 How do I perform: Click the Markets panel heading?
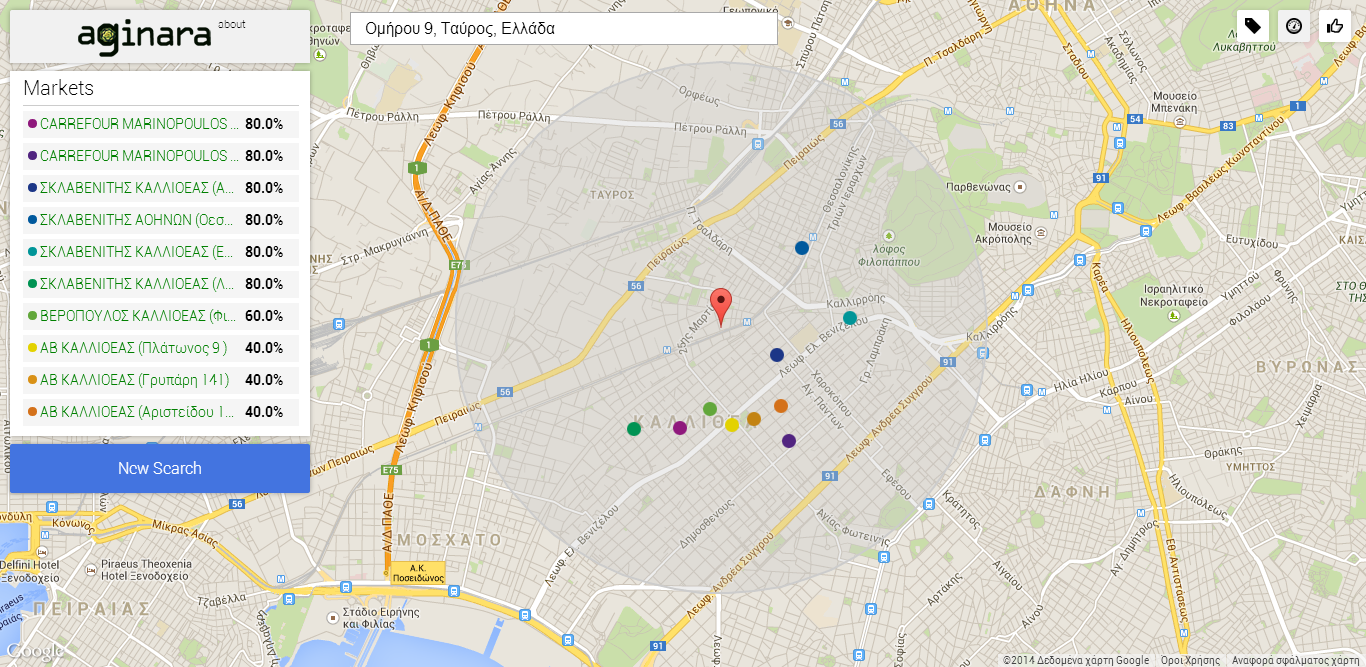click(x=59, y=88)
